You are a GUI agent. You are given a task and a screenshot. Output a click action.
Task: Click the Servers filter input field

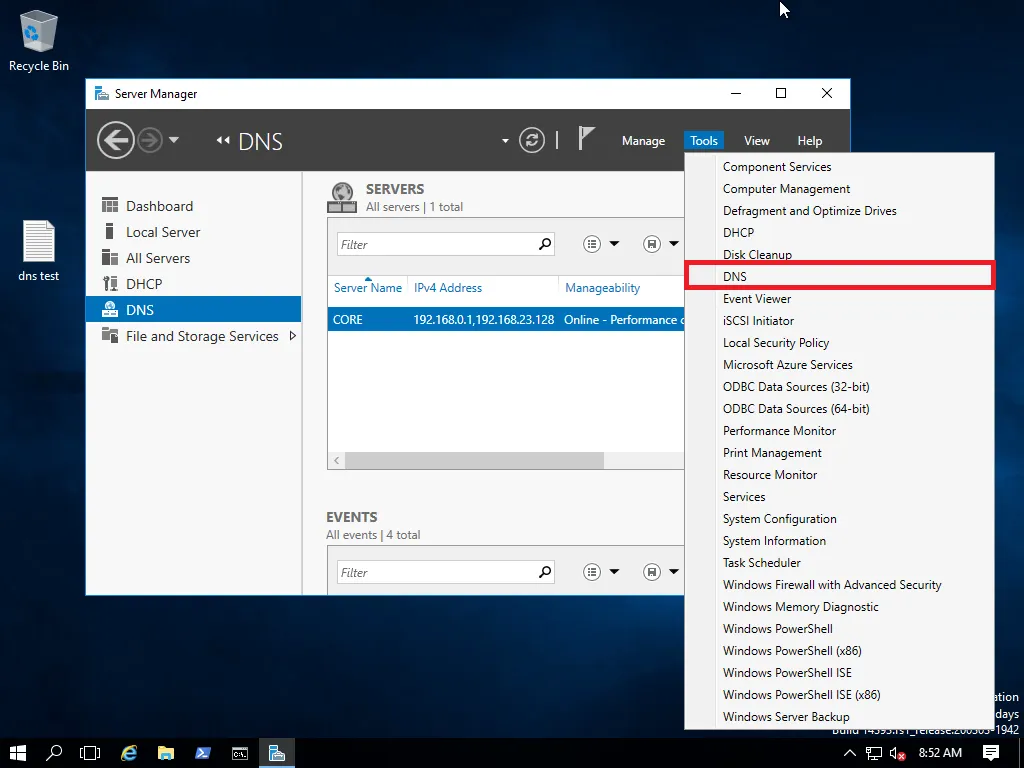(437, 244)
